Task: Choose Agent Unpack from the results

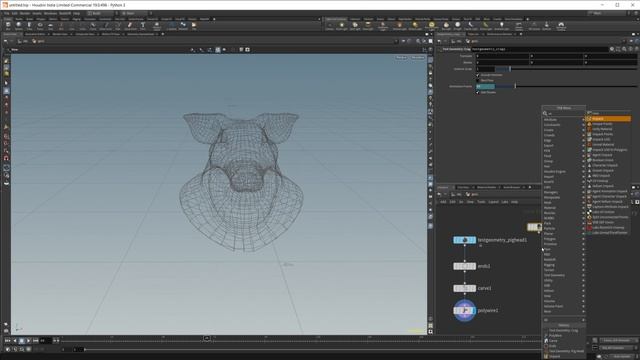Action: pos(609,155)
